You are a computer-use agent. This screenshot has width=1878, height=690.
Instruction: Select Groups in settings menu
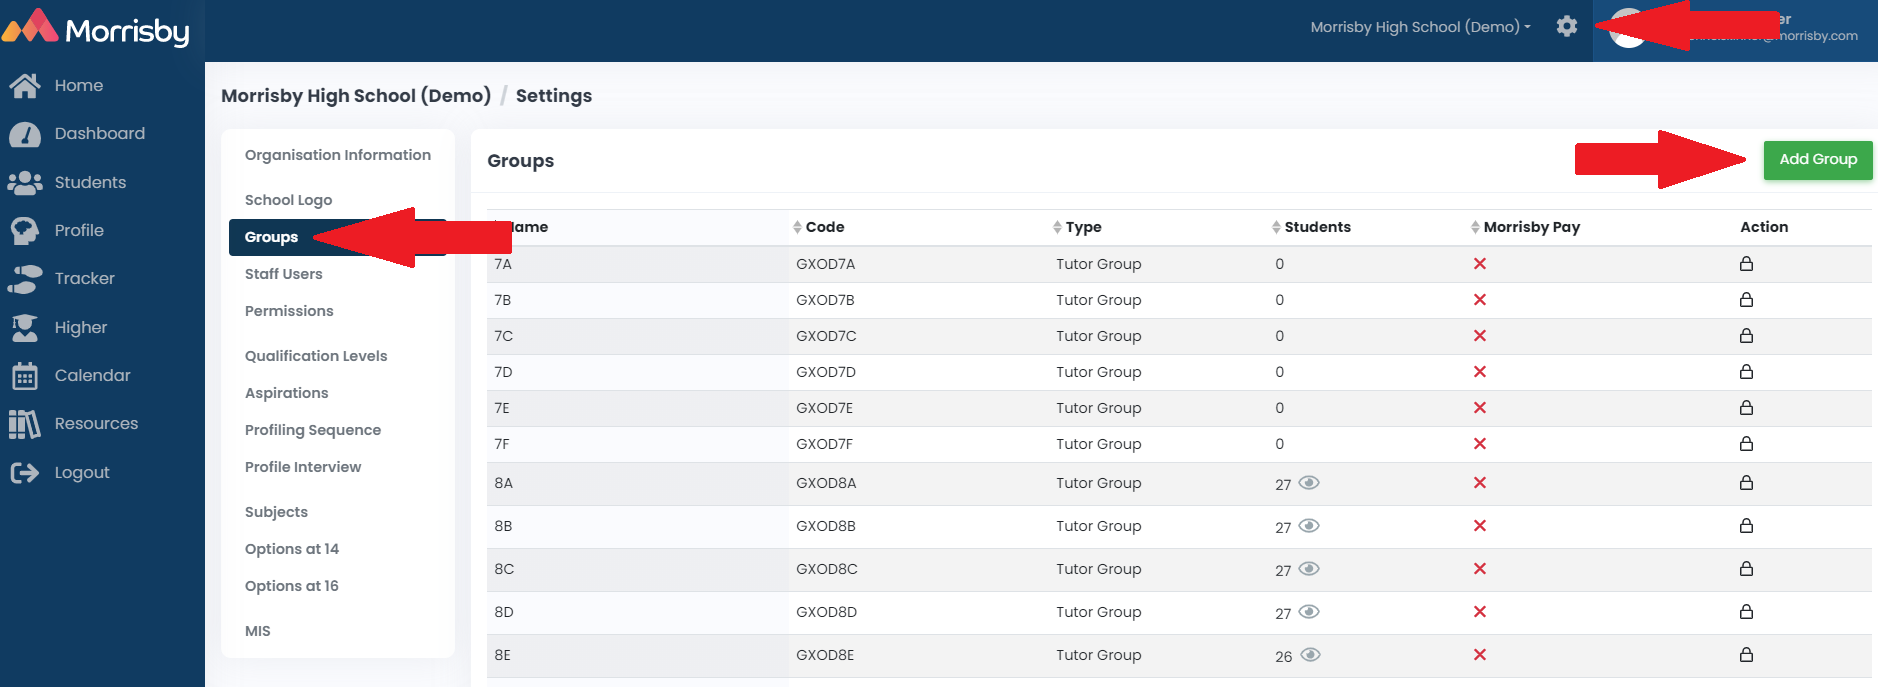(338, 237)
